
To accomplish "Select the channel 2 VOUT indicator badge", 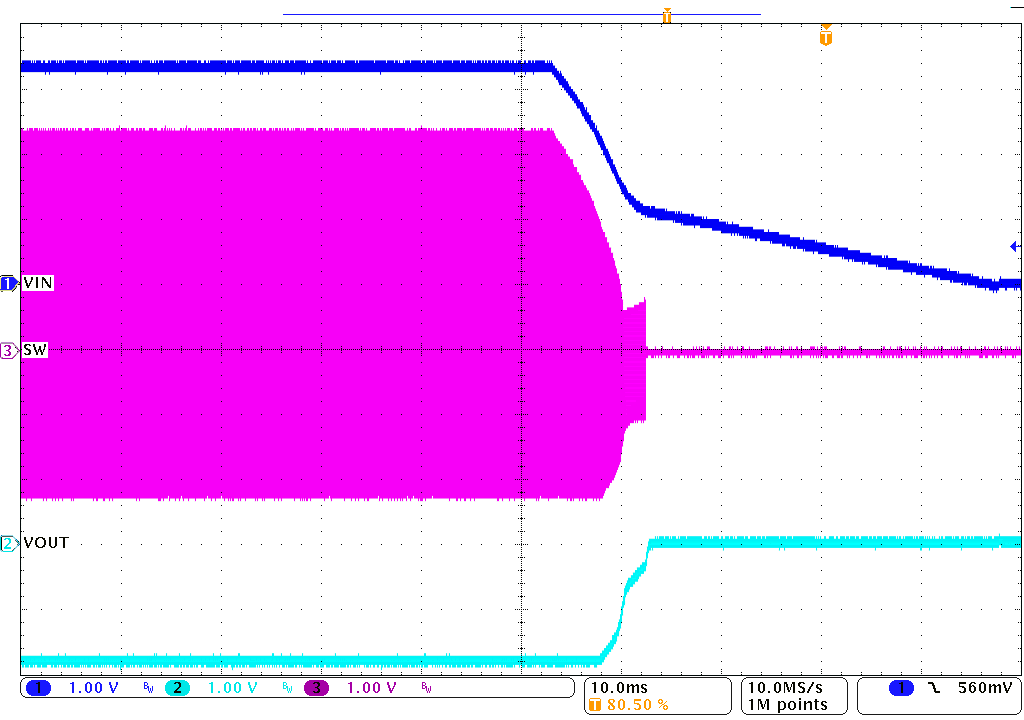I will pos(6,543).
